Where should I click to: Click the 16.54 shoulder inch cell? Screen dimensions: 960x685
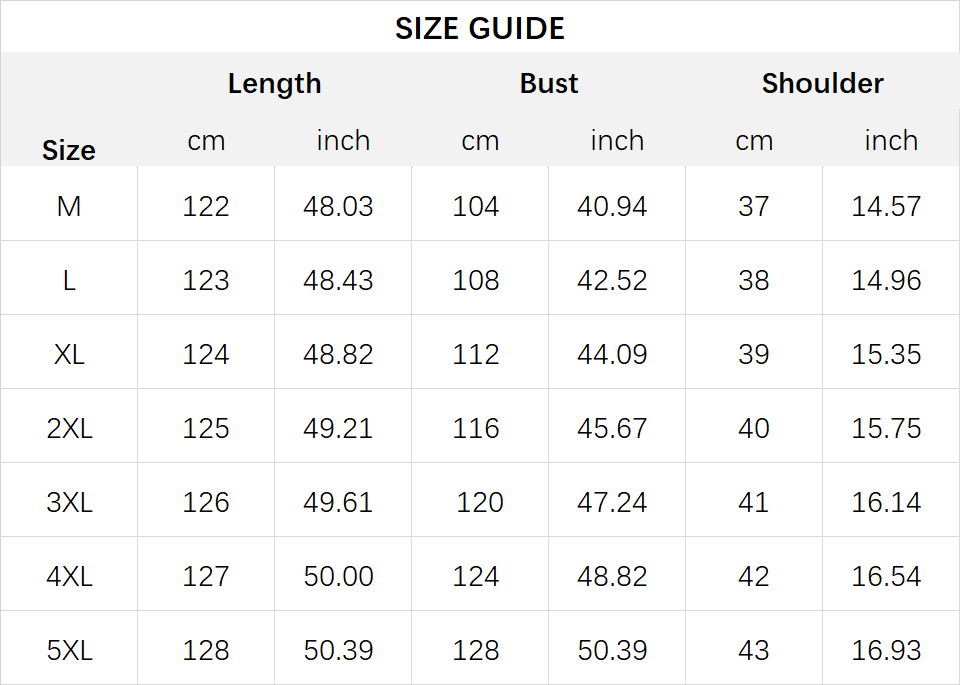(886, 577)
